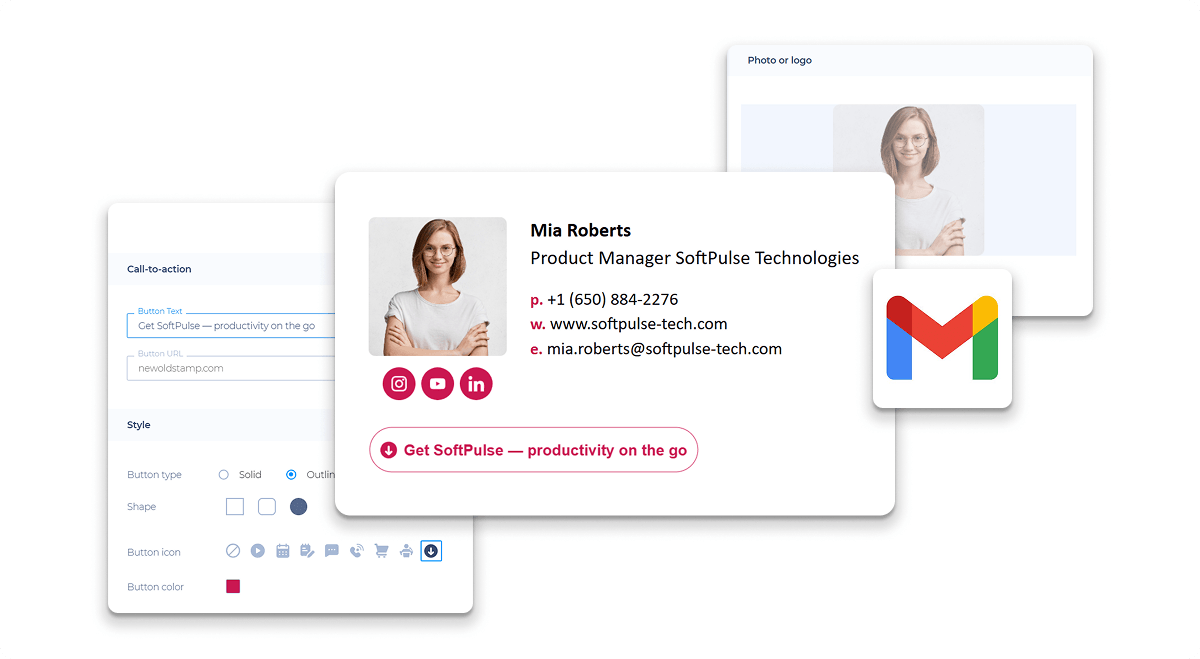Open the Instagram social icon in the signature
Viewport: 1200px width, 659px height.
[399, 384]
